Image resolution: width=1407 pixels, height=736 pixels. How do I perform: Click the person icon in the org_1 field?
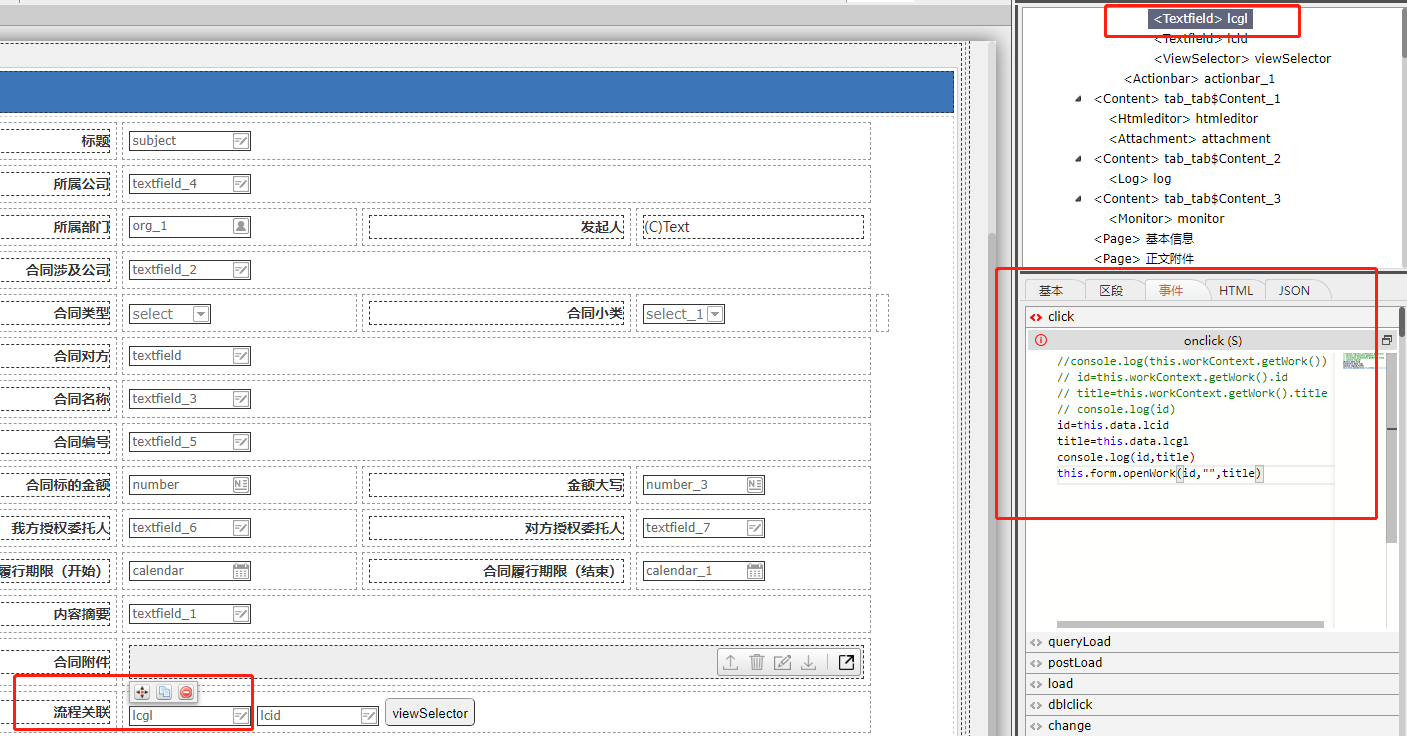coord(240,226)
